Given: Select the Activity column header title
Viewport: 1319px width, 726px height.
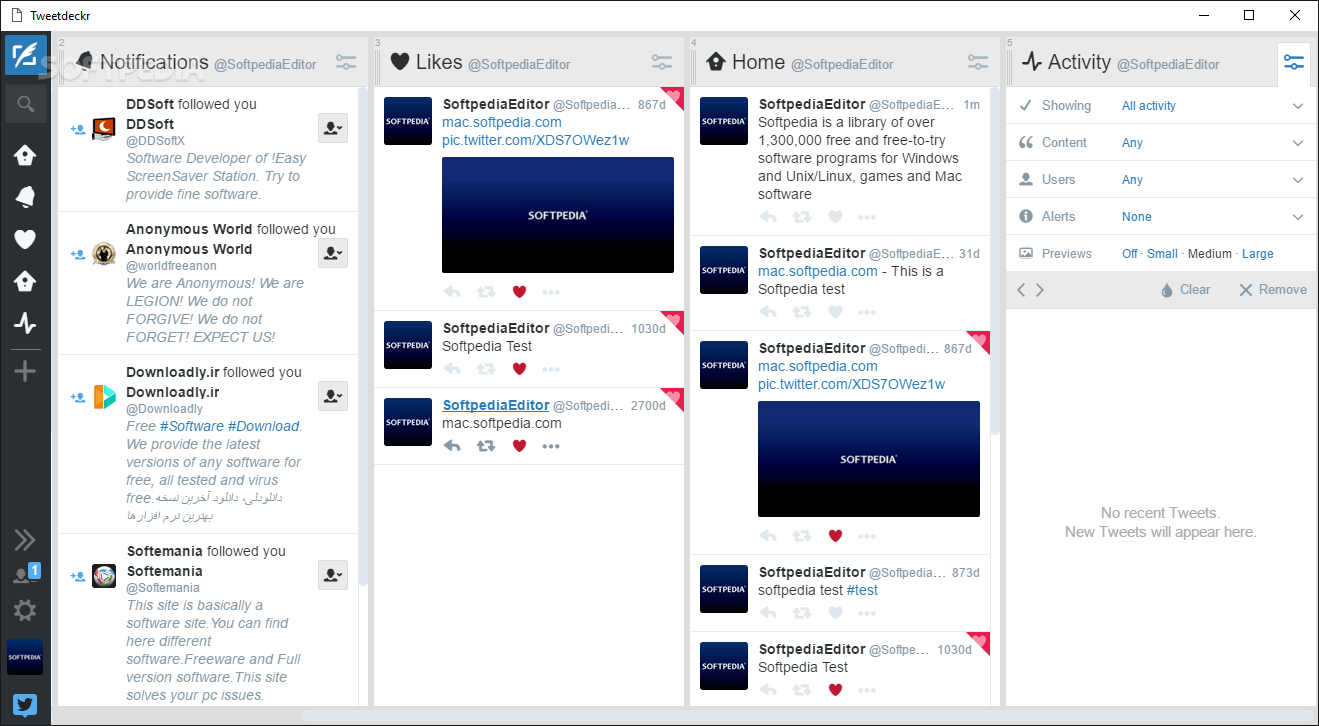Looking at the screenshot, I should [1079, 62].
